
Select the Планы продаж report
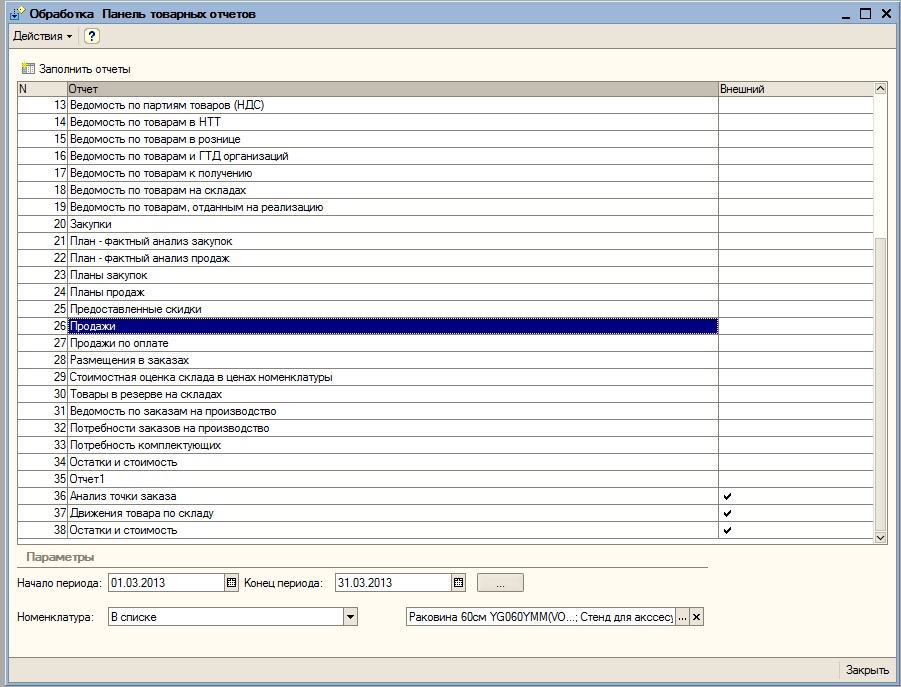point(393,292)
